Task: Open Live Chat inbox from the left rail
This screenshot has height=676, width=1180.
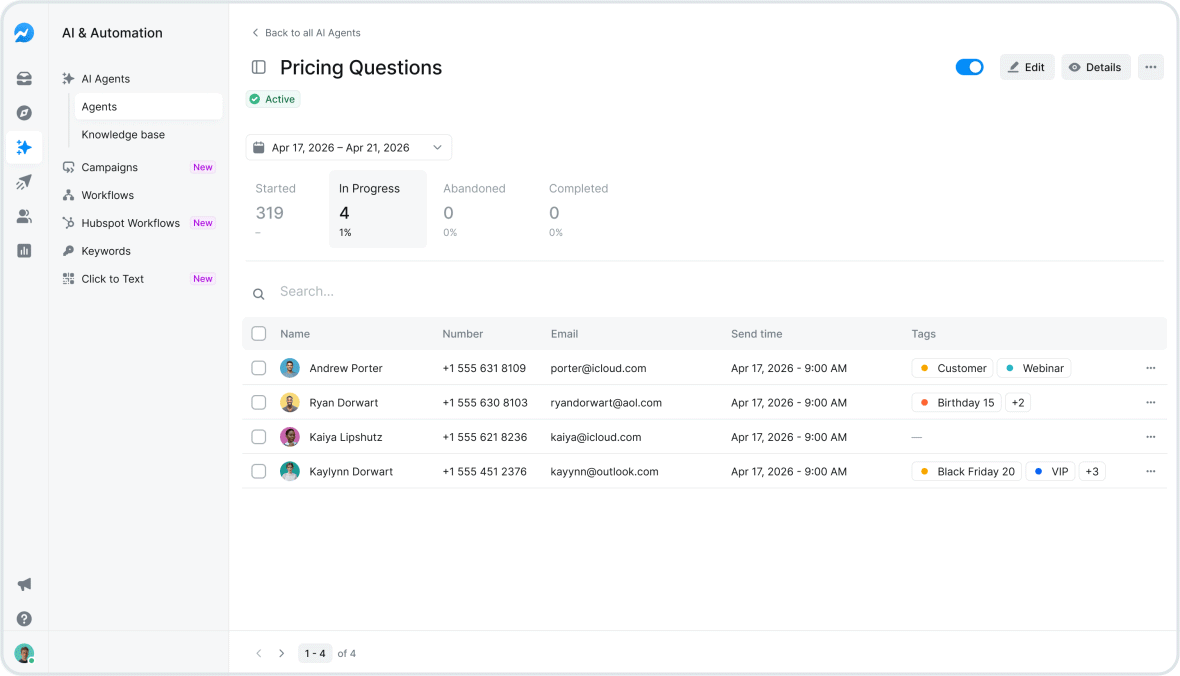Action: pos(24,78)
